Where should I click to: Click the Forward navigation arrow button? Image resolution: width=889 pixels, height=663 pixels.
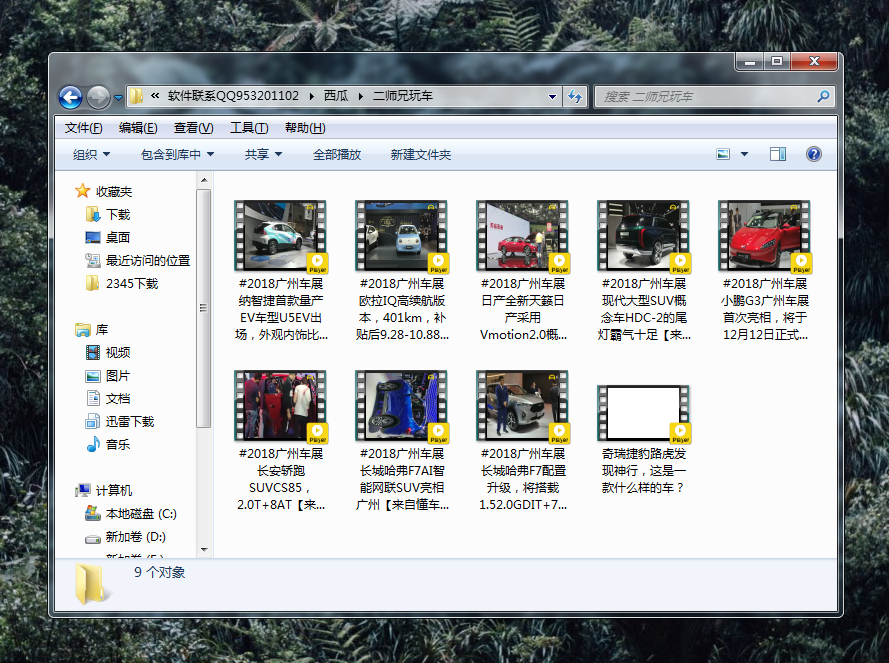tap(98, 98)
